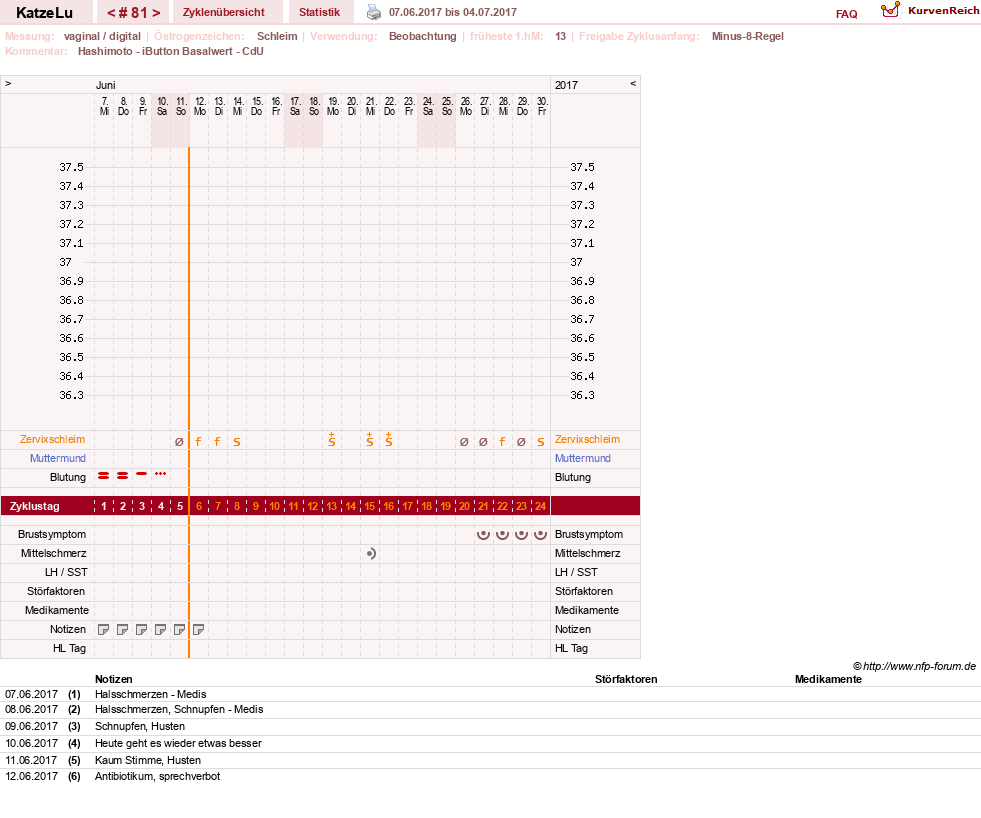Screen dimensions: 981x818
Task: Click the Medikamente column heading below chart
Action: [828, 679]
